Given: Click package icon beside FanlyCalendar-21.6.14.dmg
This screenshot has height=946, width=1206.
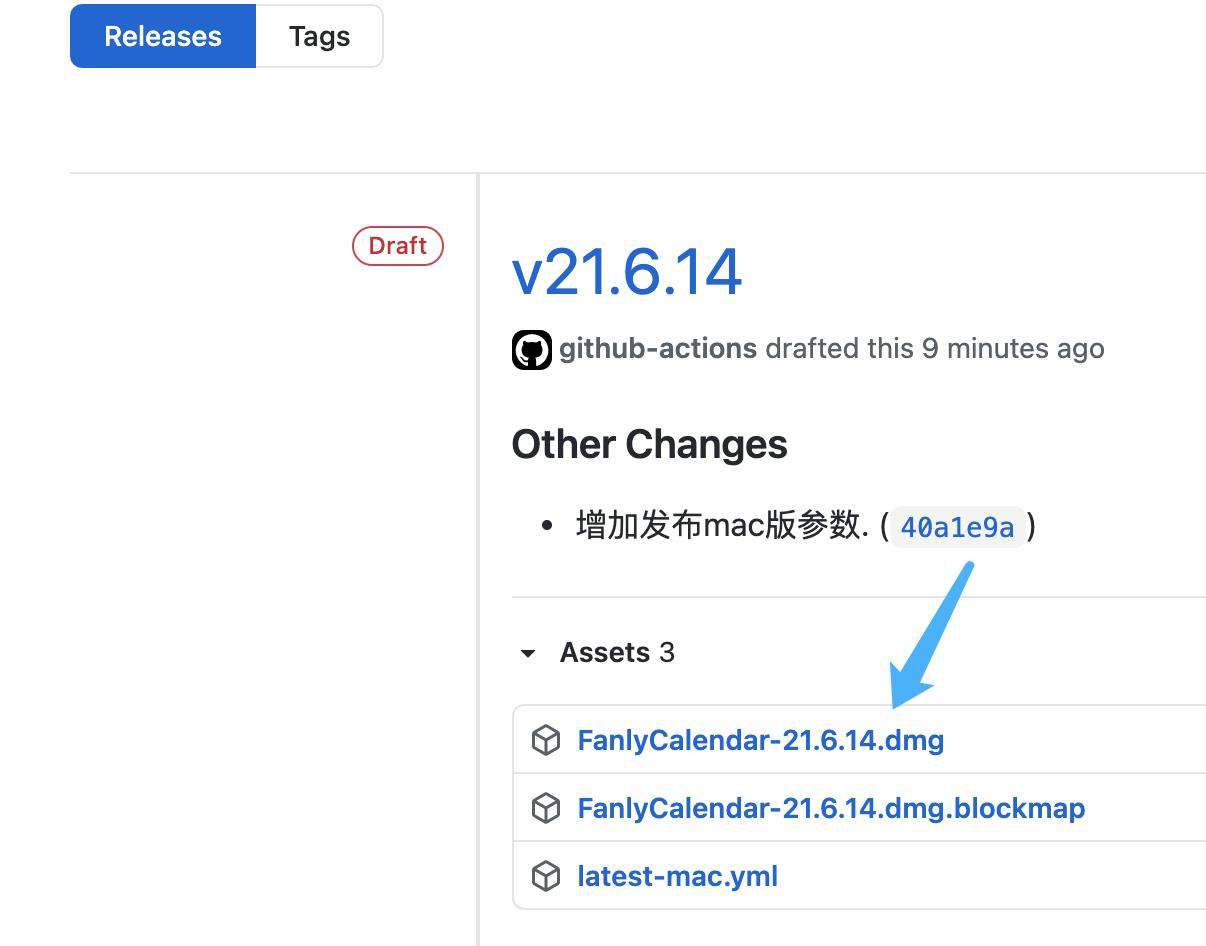Looking at the screenshot, I should tap(546, 740).
